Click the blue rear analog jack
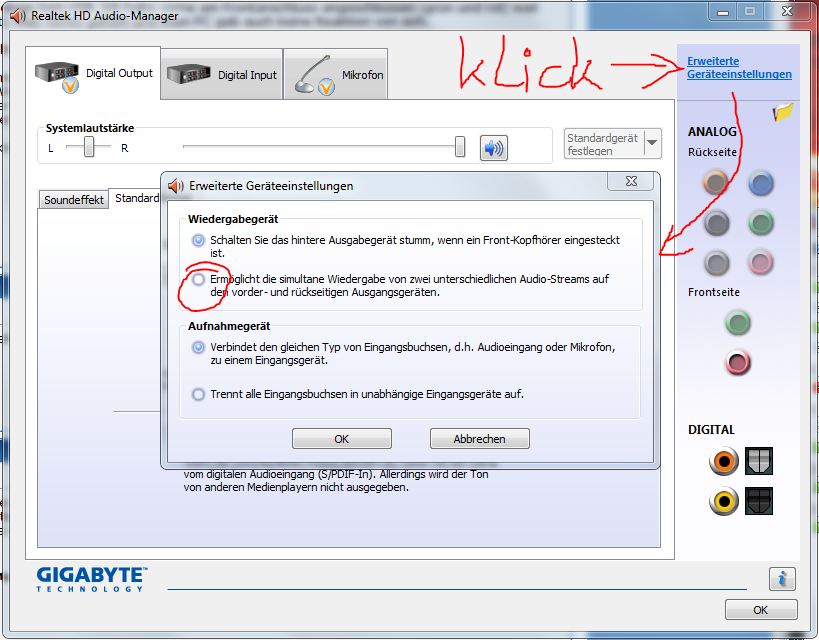This screenshot has width=819, height=640. coord(760,183)
